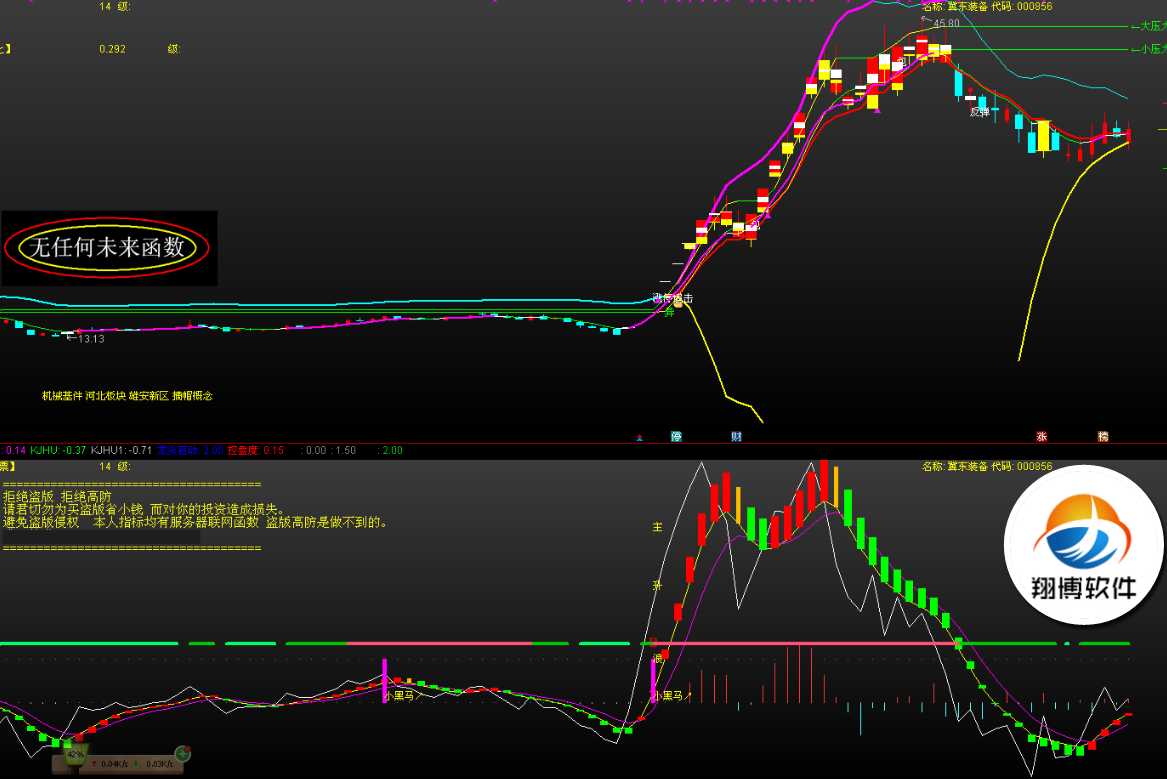The height and width of the screenshot is (779, 1167).
Task: Click the '浪' label in indicator pane
Action: 657,659
